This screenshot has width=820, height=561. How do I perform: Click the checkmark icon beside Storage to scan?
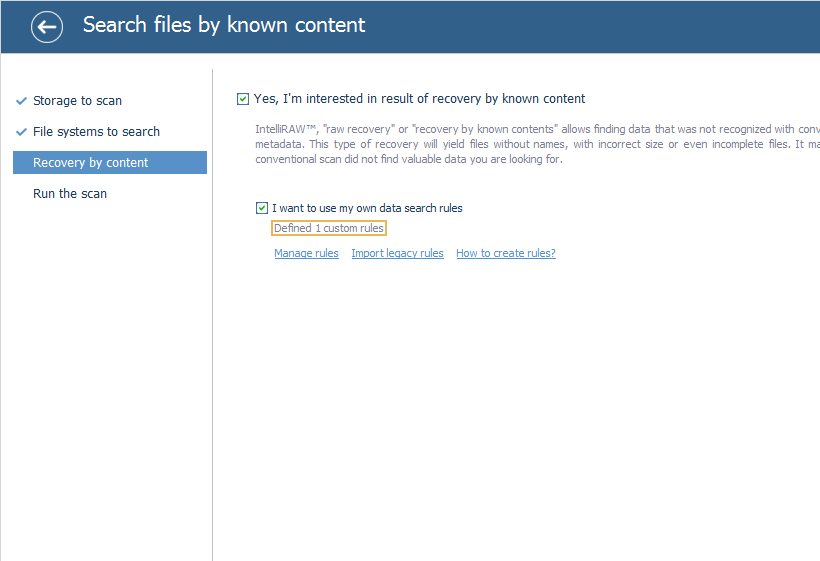(x=21, y=101)
